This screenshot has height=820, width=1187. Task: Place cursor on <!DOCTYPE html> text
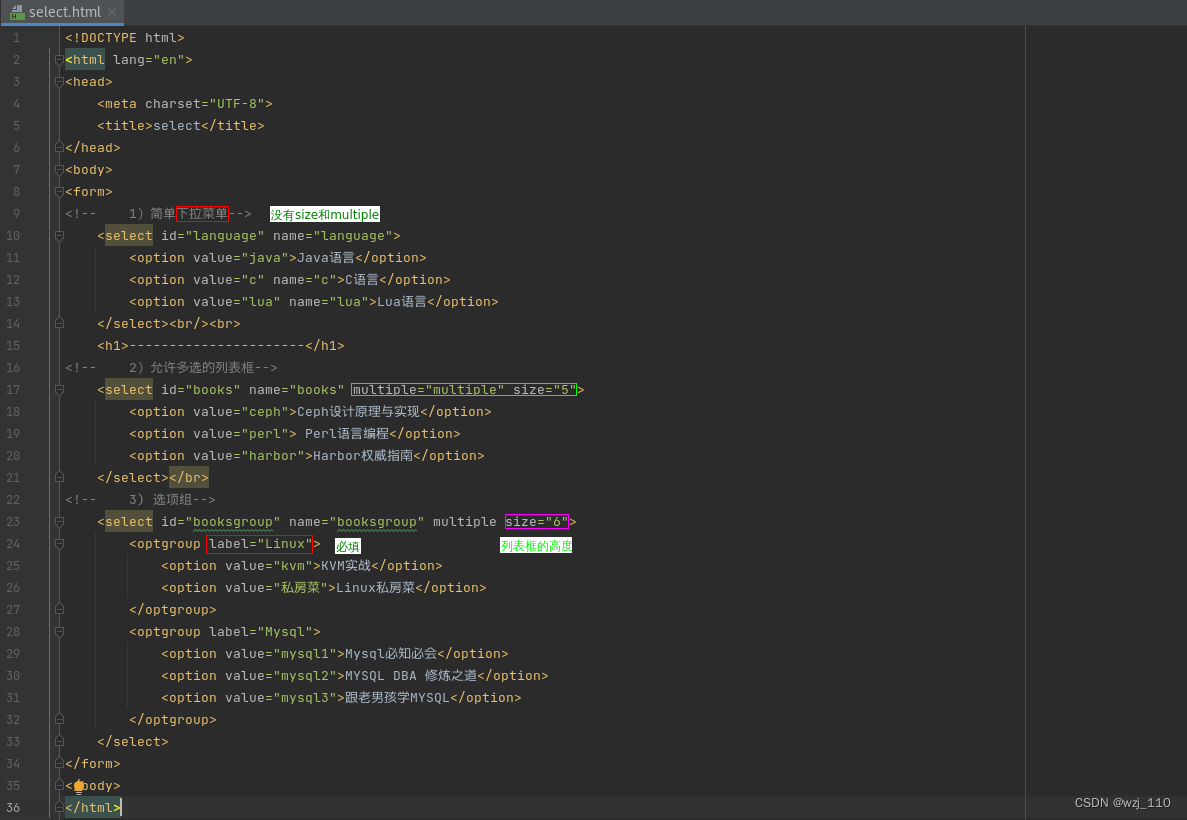click(x=125, y=38)
